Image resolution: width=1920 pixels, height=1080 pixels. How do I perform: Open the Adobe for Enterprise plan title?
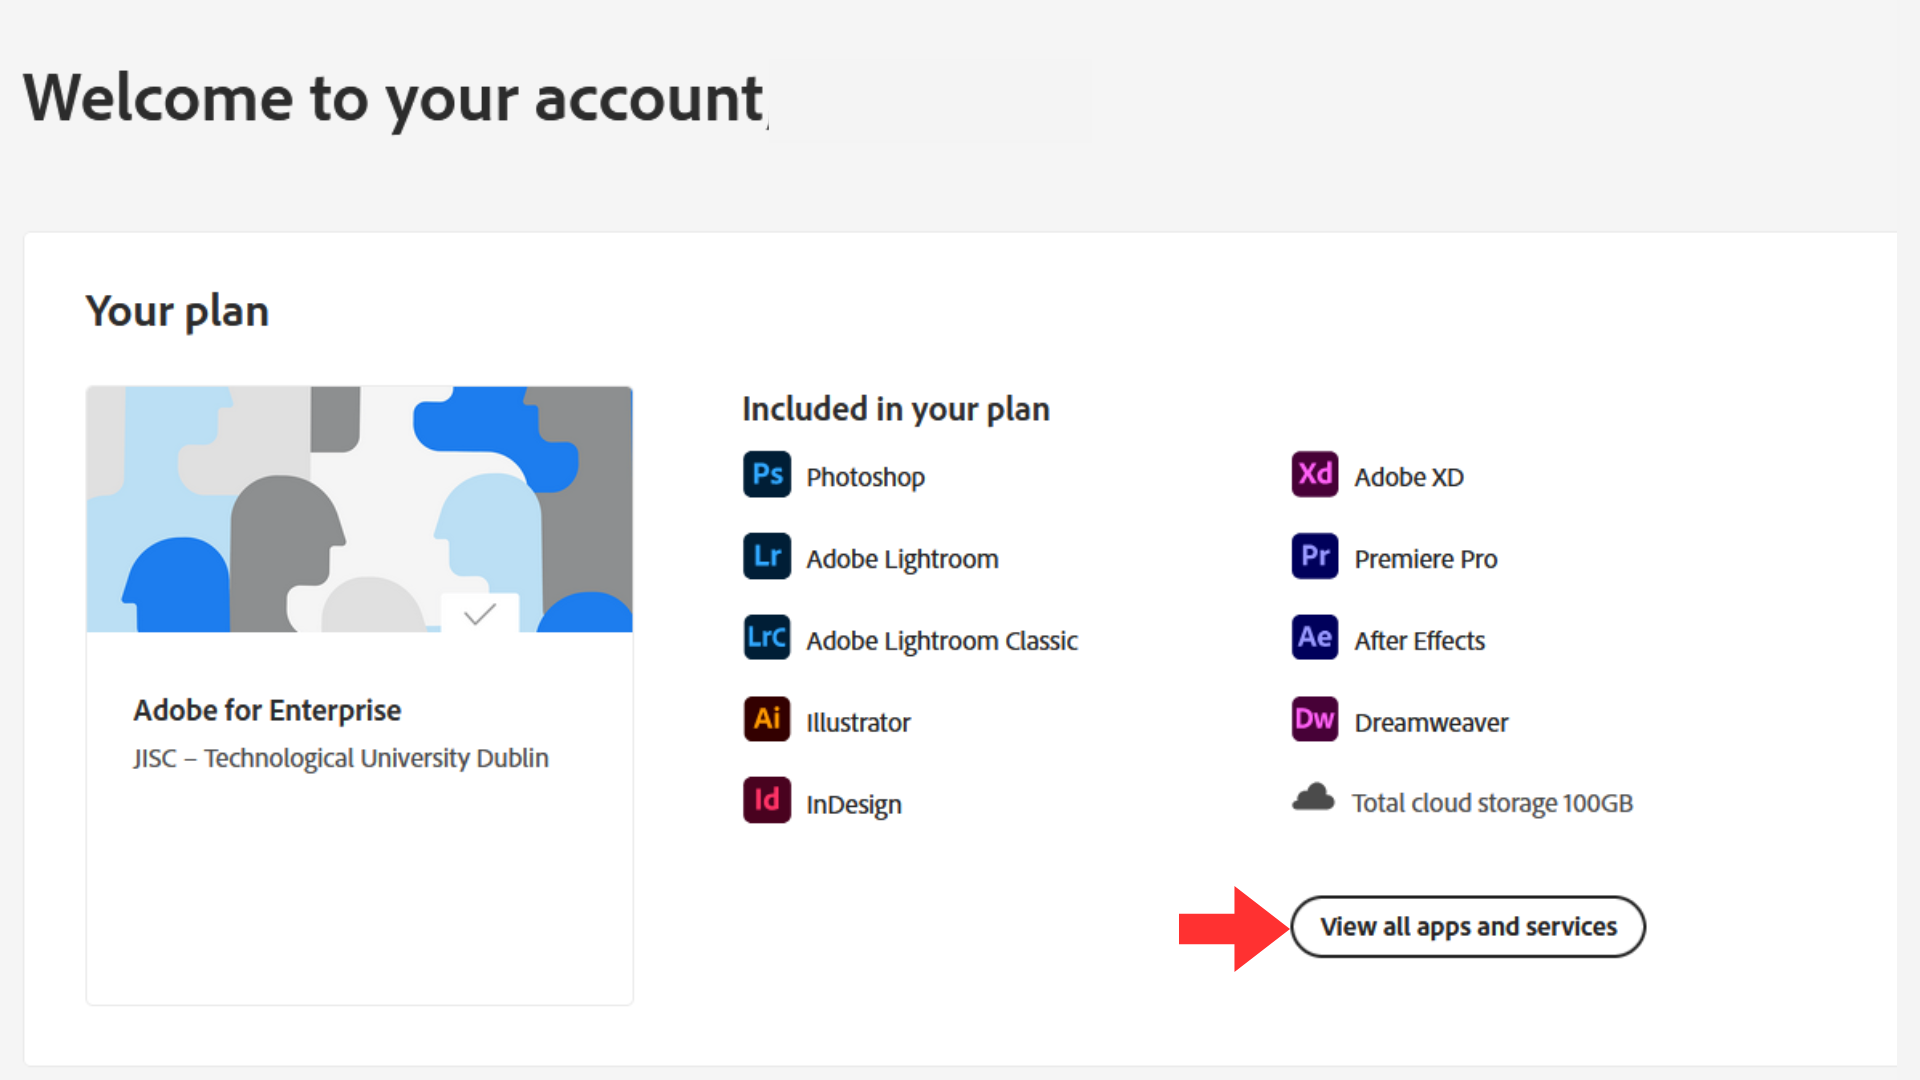point(267,711)
